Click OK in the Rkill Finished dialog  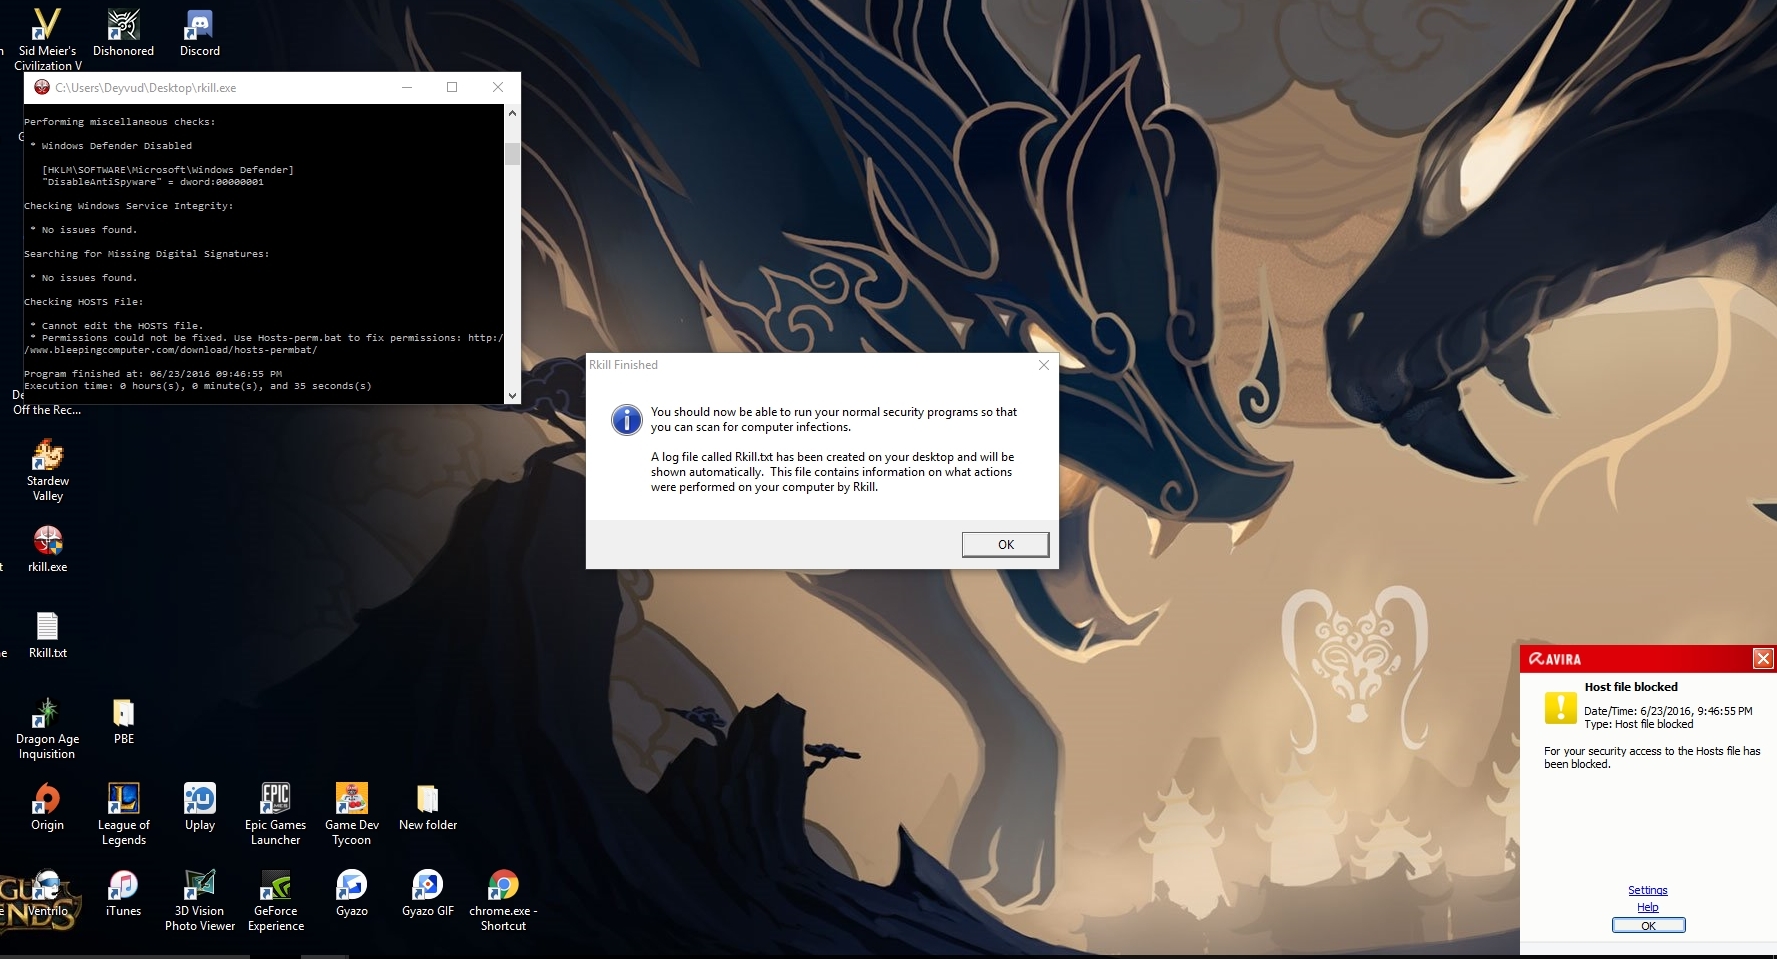[1005, 544]
